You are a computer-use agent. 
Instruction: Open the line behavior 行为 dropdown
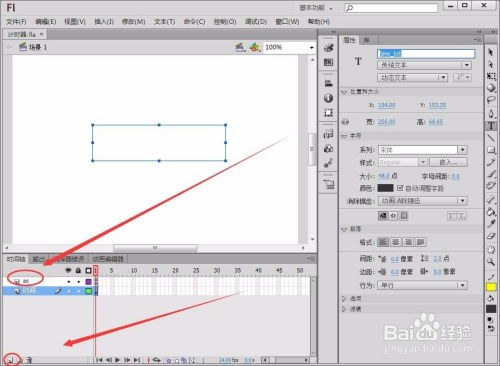pyautogui.click(x=422, y=285)
